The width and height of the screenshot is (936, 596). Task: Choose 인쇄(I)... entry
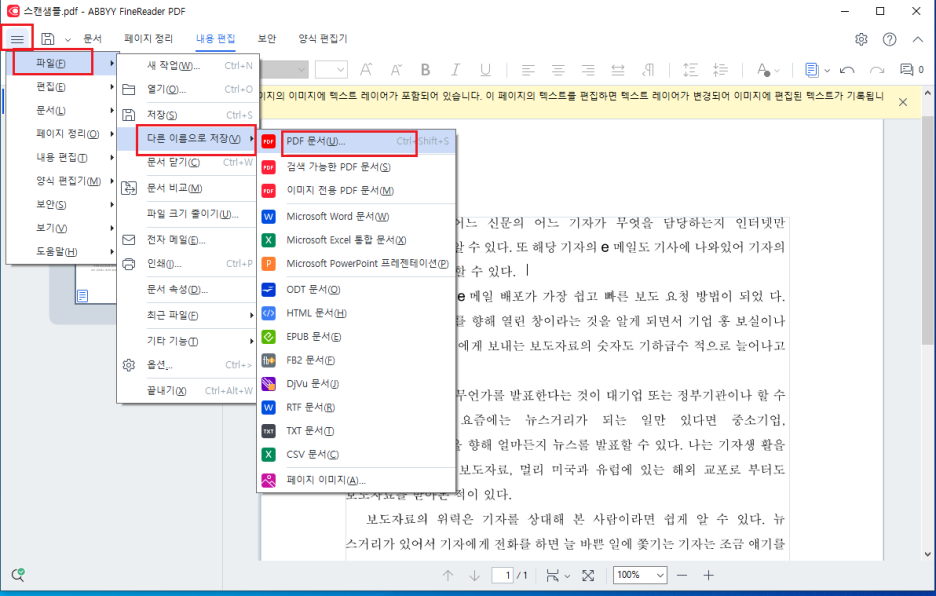187,263
